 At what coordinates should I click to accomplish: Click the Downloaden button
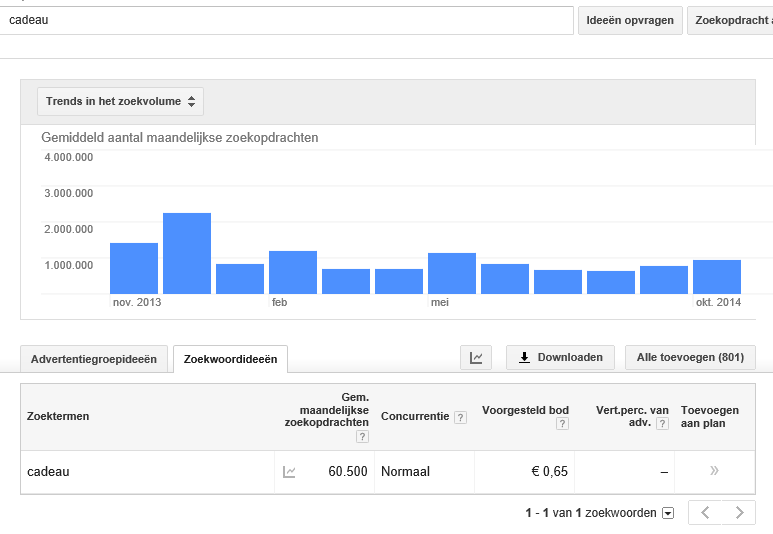(x=561, y=357)
